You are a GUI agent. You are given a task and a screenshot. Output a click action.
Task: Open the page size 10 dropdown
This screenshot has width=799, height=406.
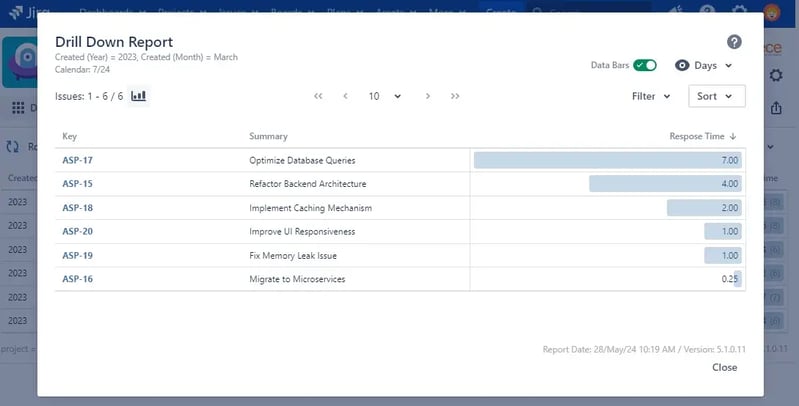pos(385,96)
